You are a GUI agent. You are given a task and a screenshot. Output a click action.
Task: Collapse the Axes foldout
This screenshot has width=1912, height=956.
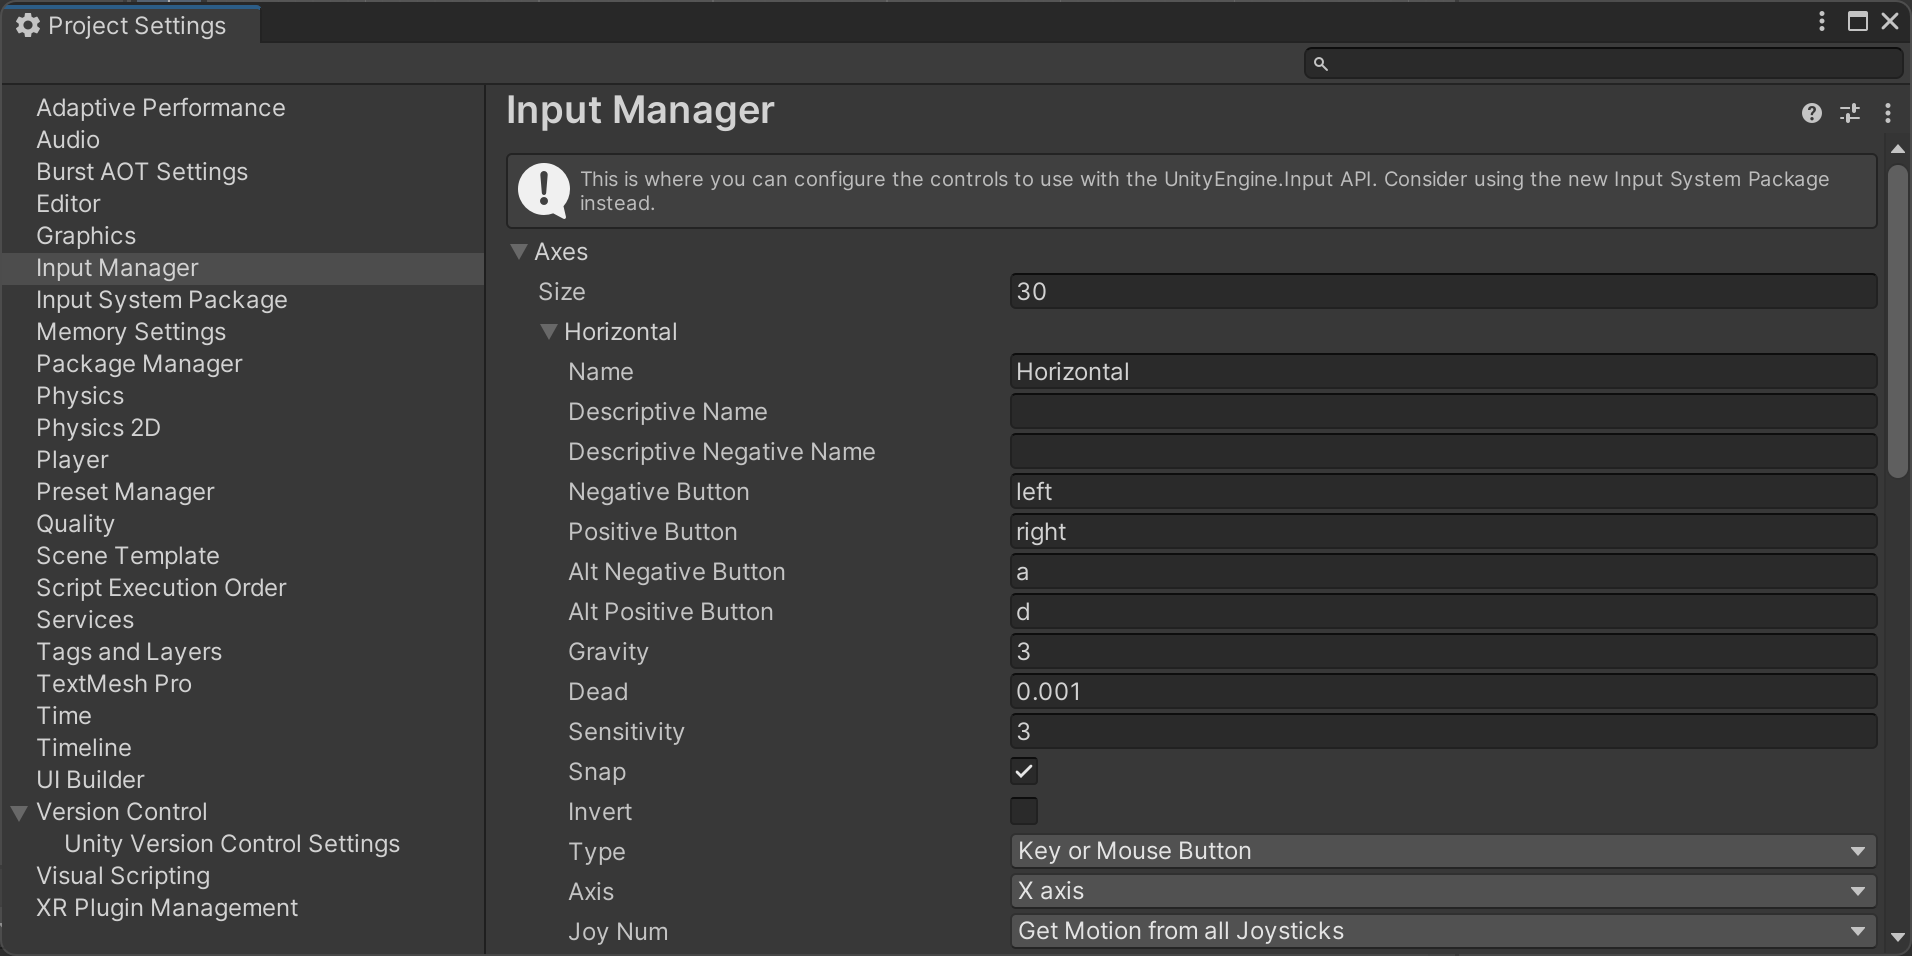pos(518,252)
